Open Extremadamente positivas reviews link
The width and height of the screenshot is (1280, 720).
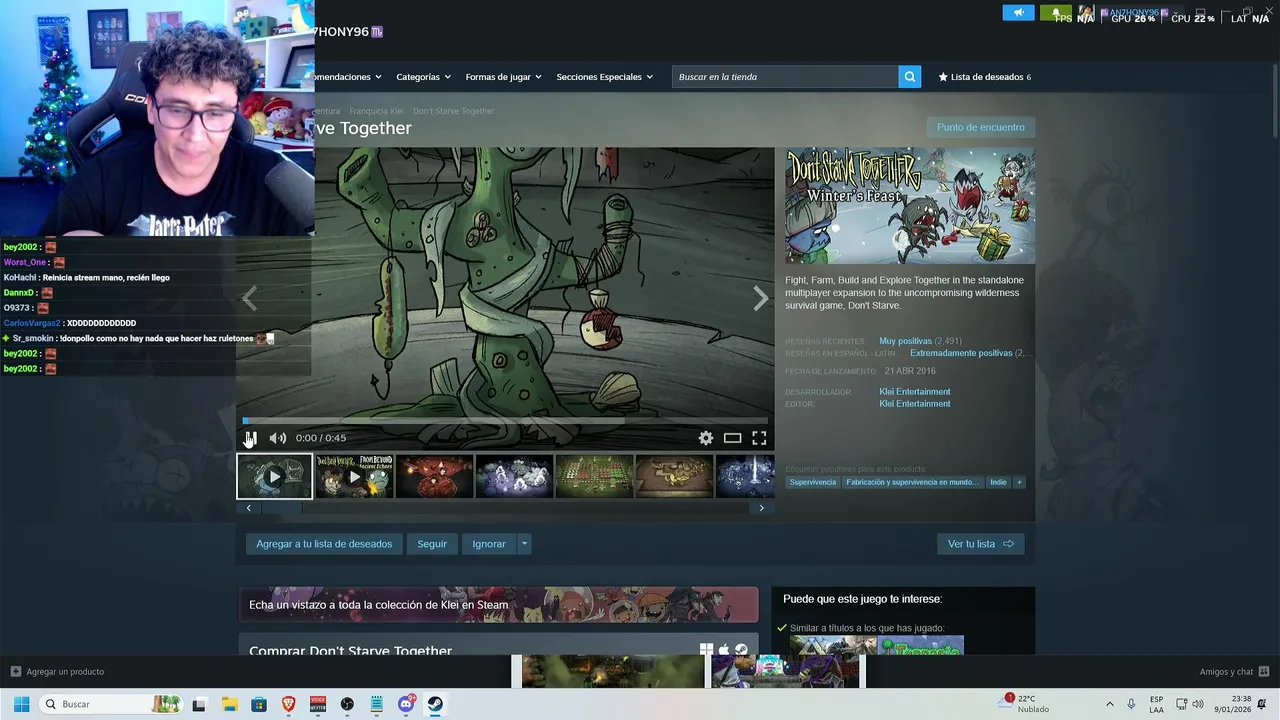[961, 353]
